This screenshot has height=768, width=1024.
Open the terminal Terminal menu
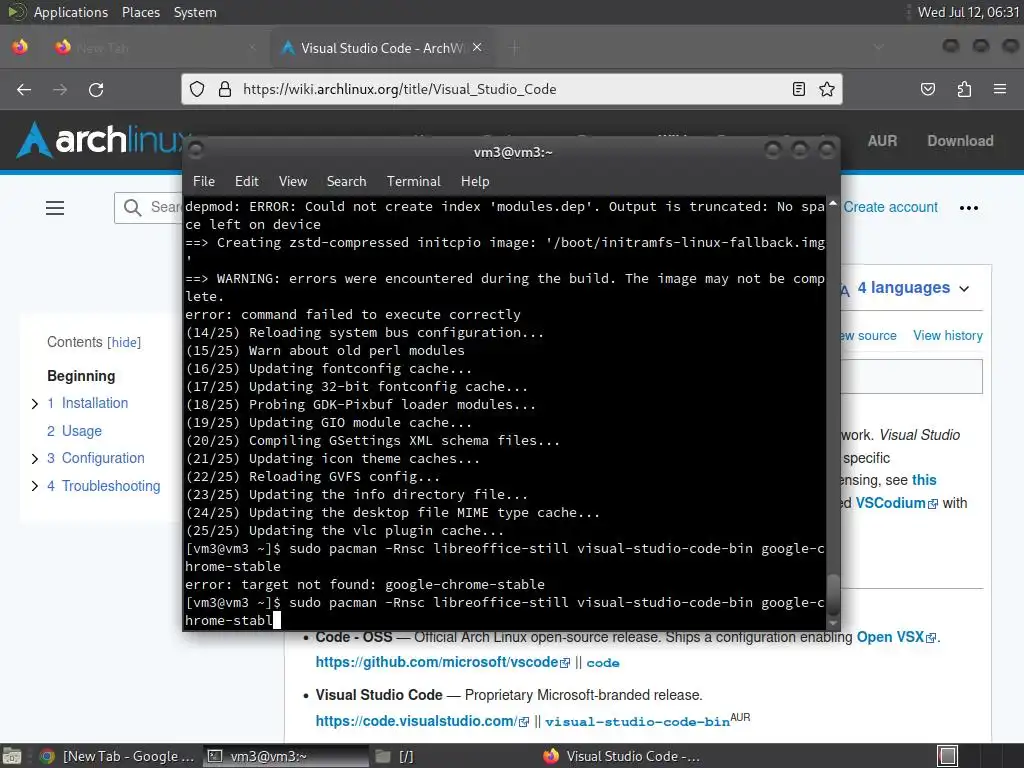(413, 182)
